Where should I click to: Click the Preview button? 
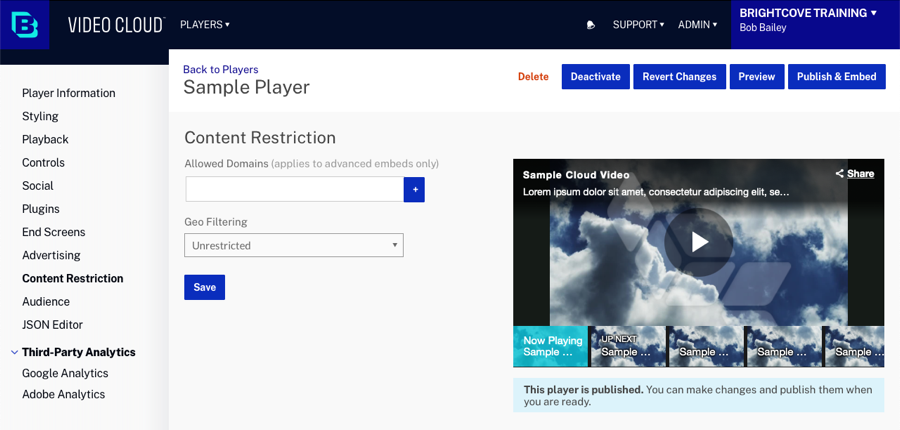[x=757, y=76]
